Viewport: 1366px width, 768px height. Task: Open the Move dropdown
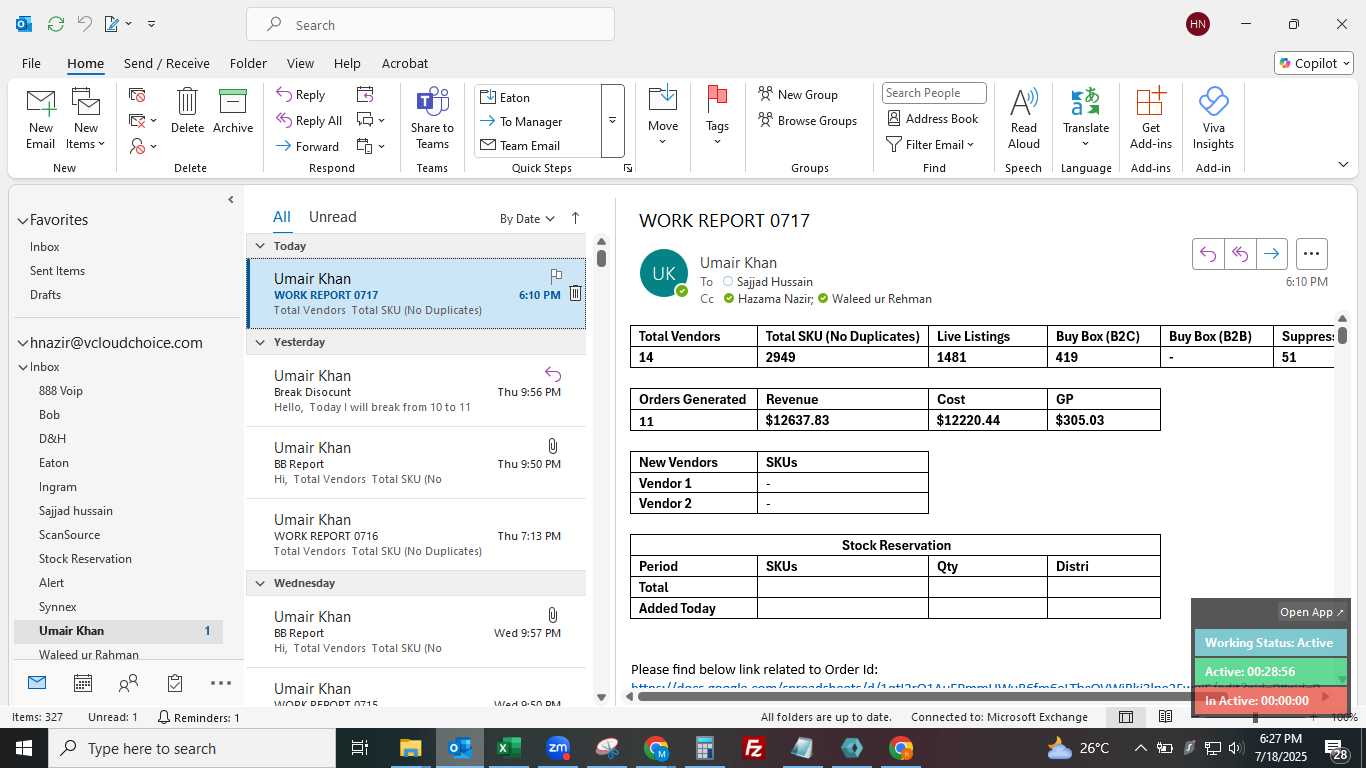[x=663, y=117]
